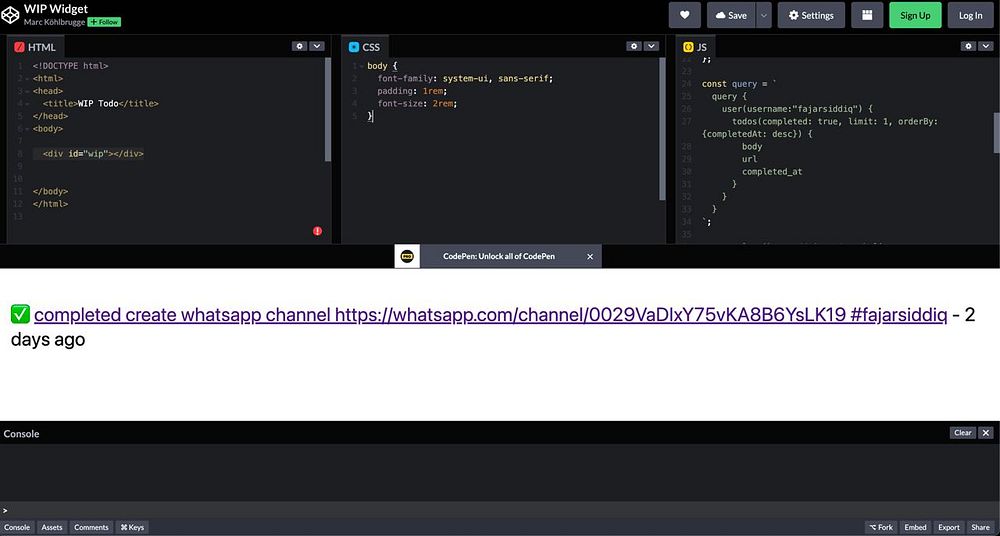Click the Log In button
This screenshot has width=1000, height=536.
[x=970, y=15]
